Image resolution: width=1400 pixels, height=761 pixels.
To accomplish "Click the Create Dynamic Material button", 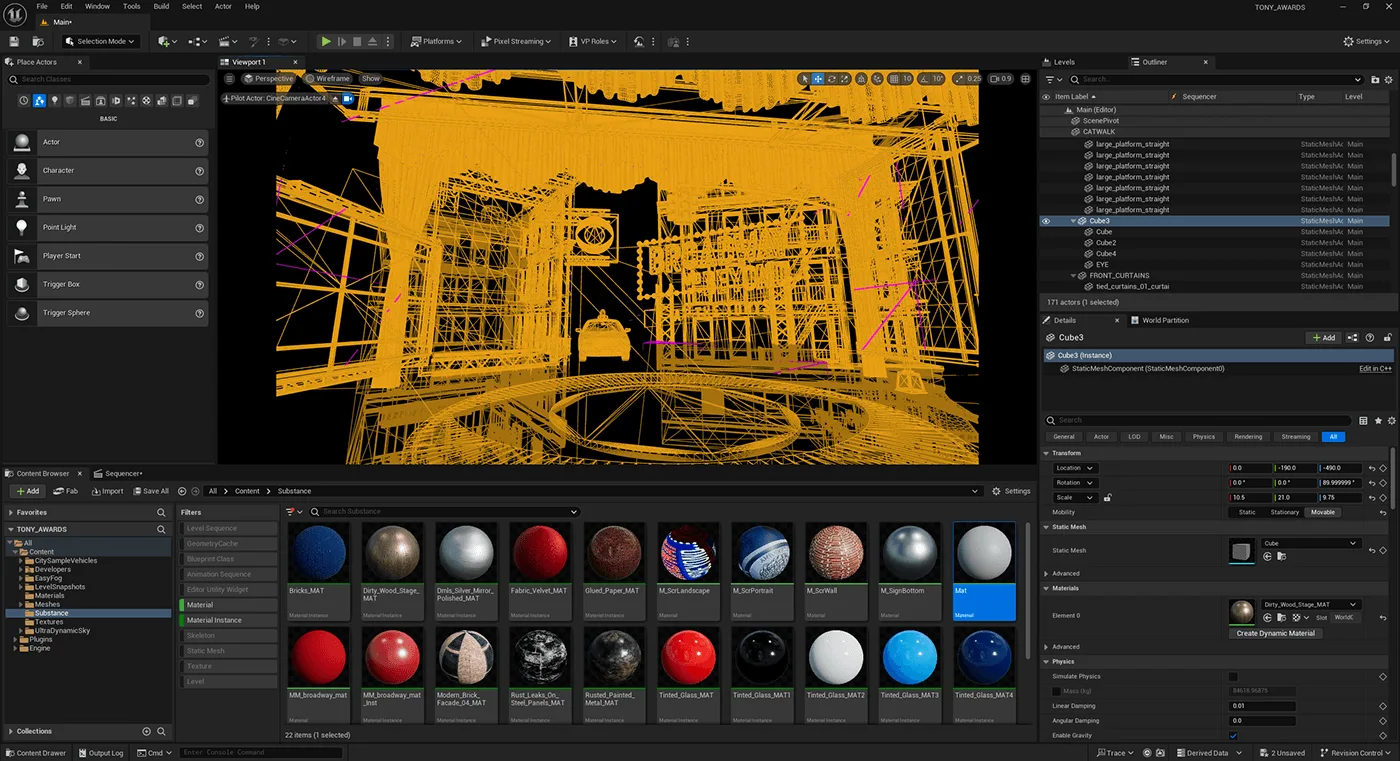I will (1275, 633).
